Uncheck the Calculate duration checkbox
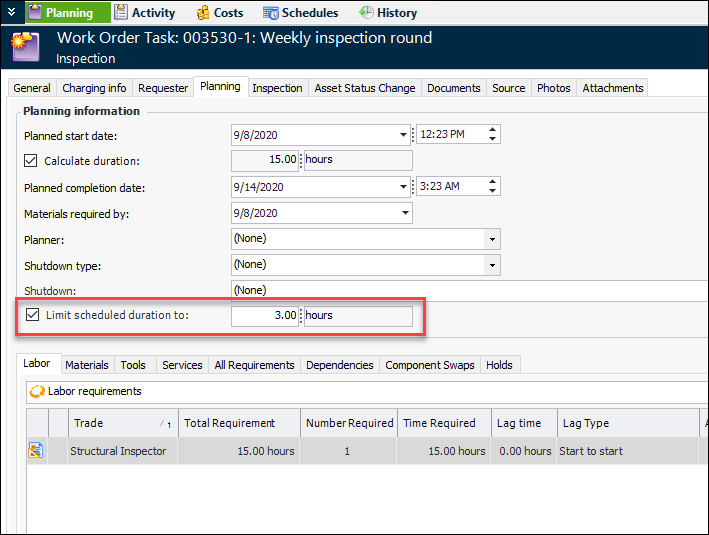Viewport: 709px width, 535px height. (31, 161)
